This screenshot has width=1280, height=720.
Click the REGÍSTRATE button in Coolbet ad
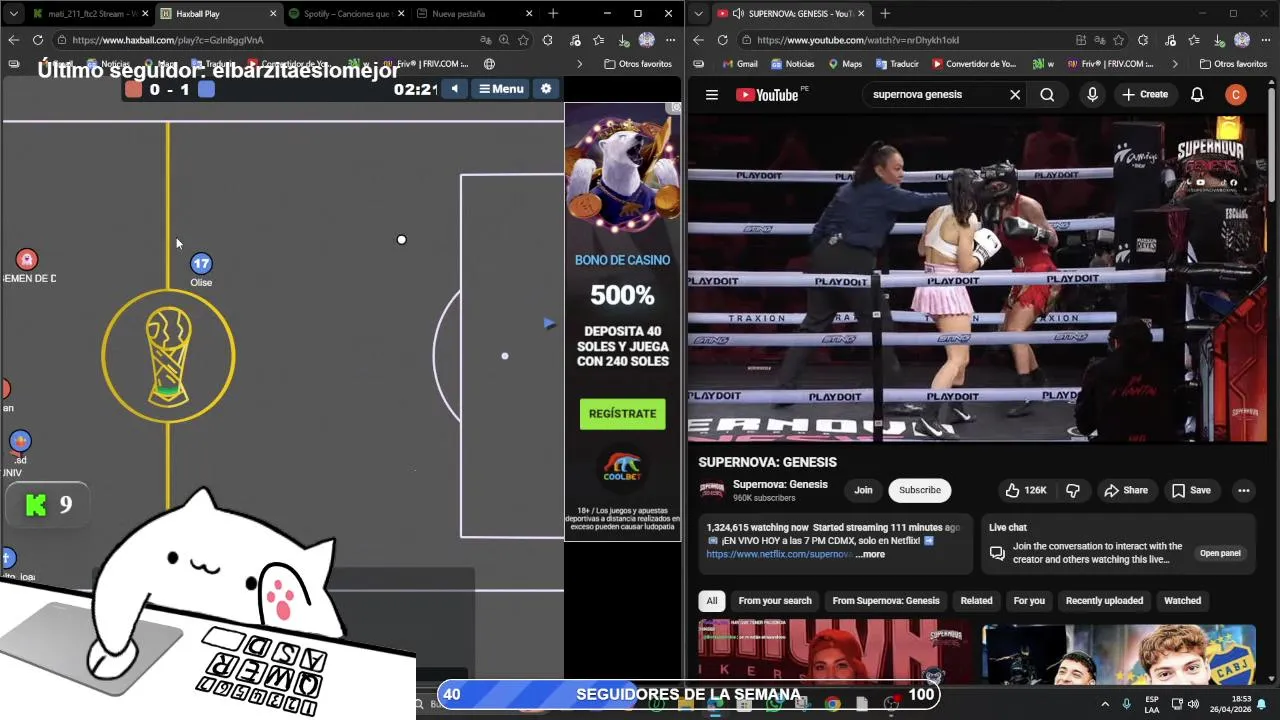[622, 413]
